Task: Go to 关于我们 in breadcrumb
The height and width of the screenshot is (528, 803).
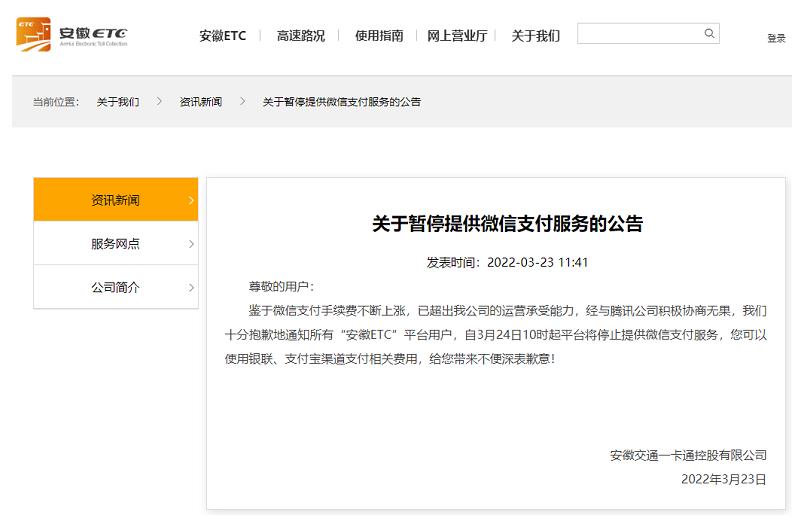Action: tap(118, 102)
